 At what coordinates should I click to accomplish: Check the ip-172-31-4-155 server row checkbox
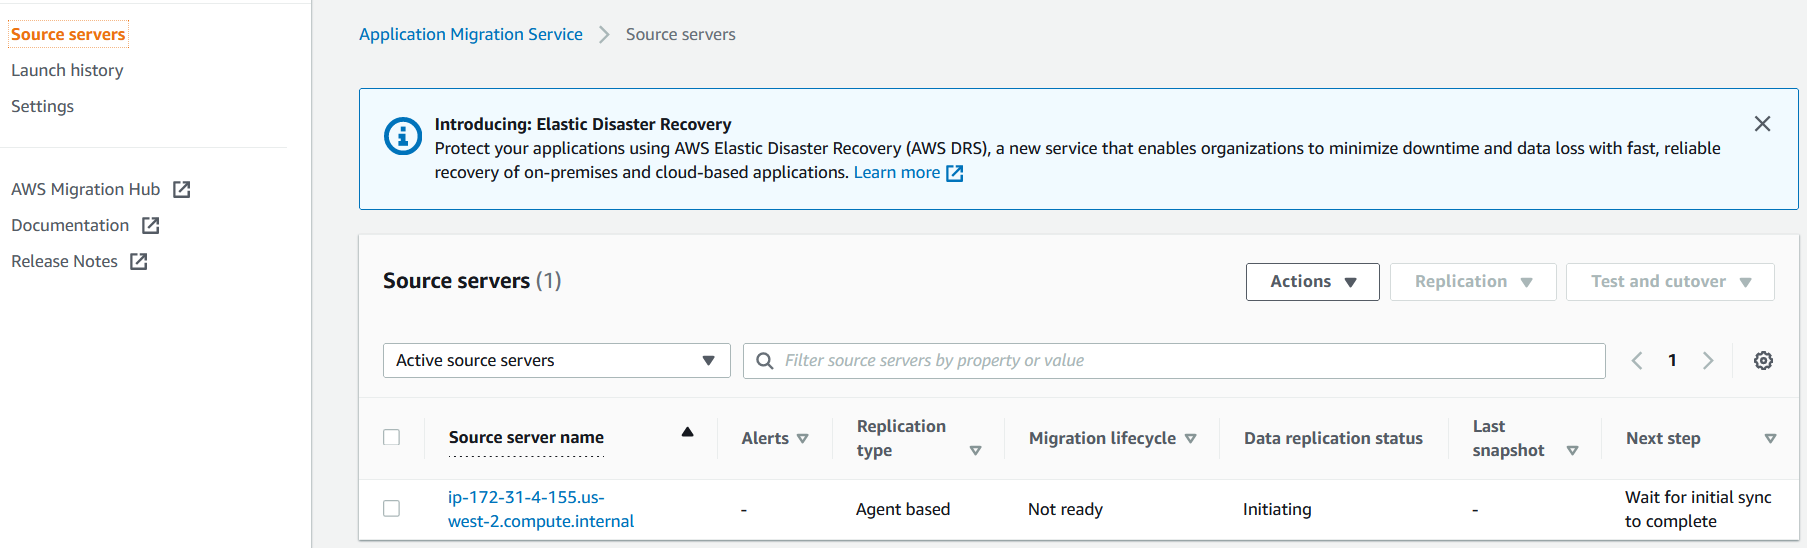(x=392, y=508)
